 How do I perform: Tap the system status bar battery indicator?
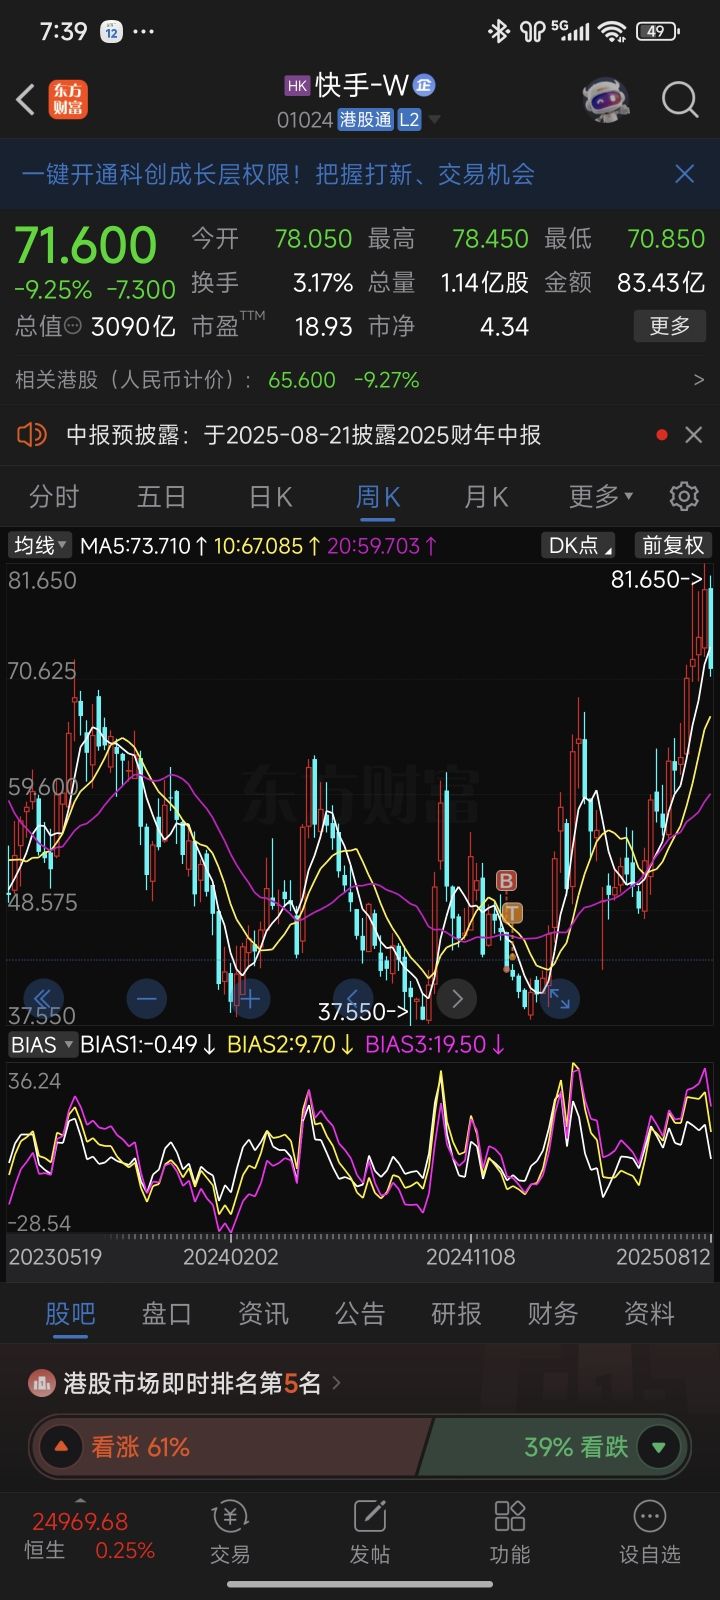[657, 31]
